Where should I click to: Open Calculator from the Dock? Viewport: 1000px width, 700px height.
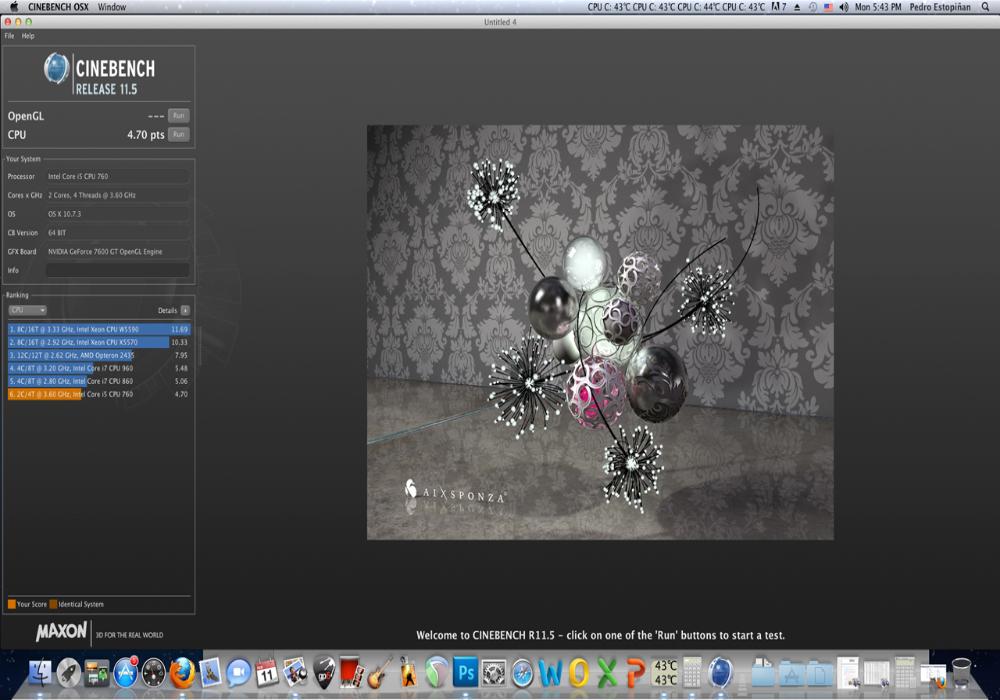pos(693,673)
